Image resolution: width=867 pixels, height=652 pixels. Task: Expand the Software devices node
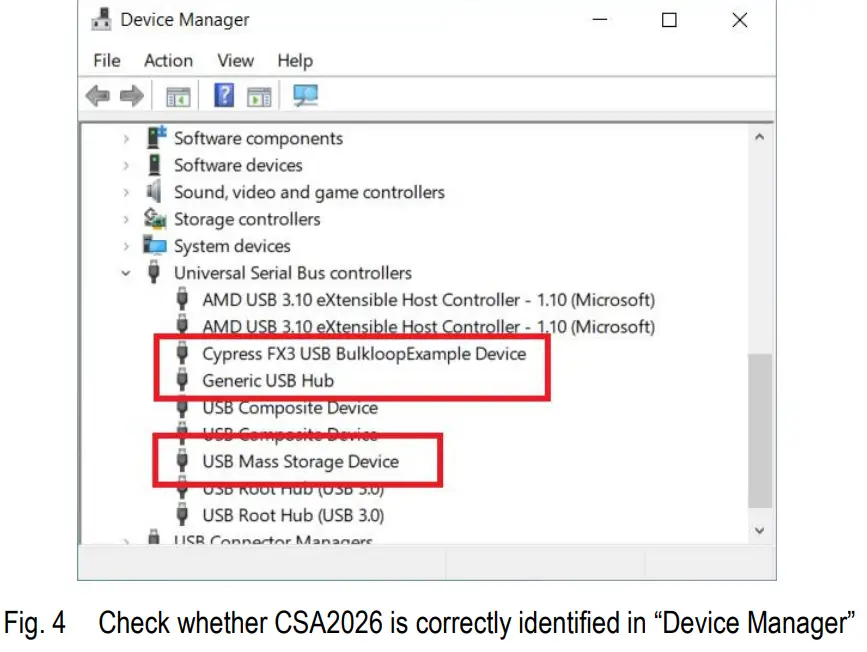click(126, 165)
